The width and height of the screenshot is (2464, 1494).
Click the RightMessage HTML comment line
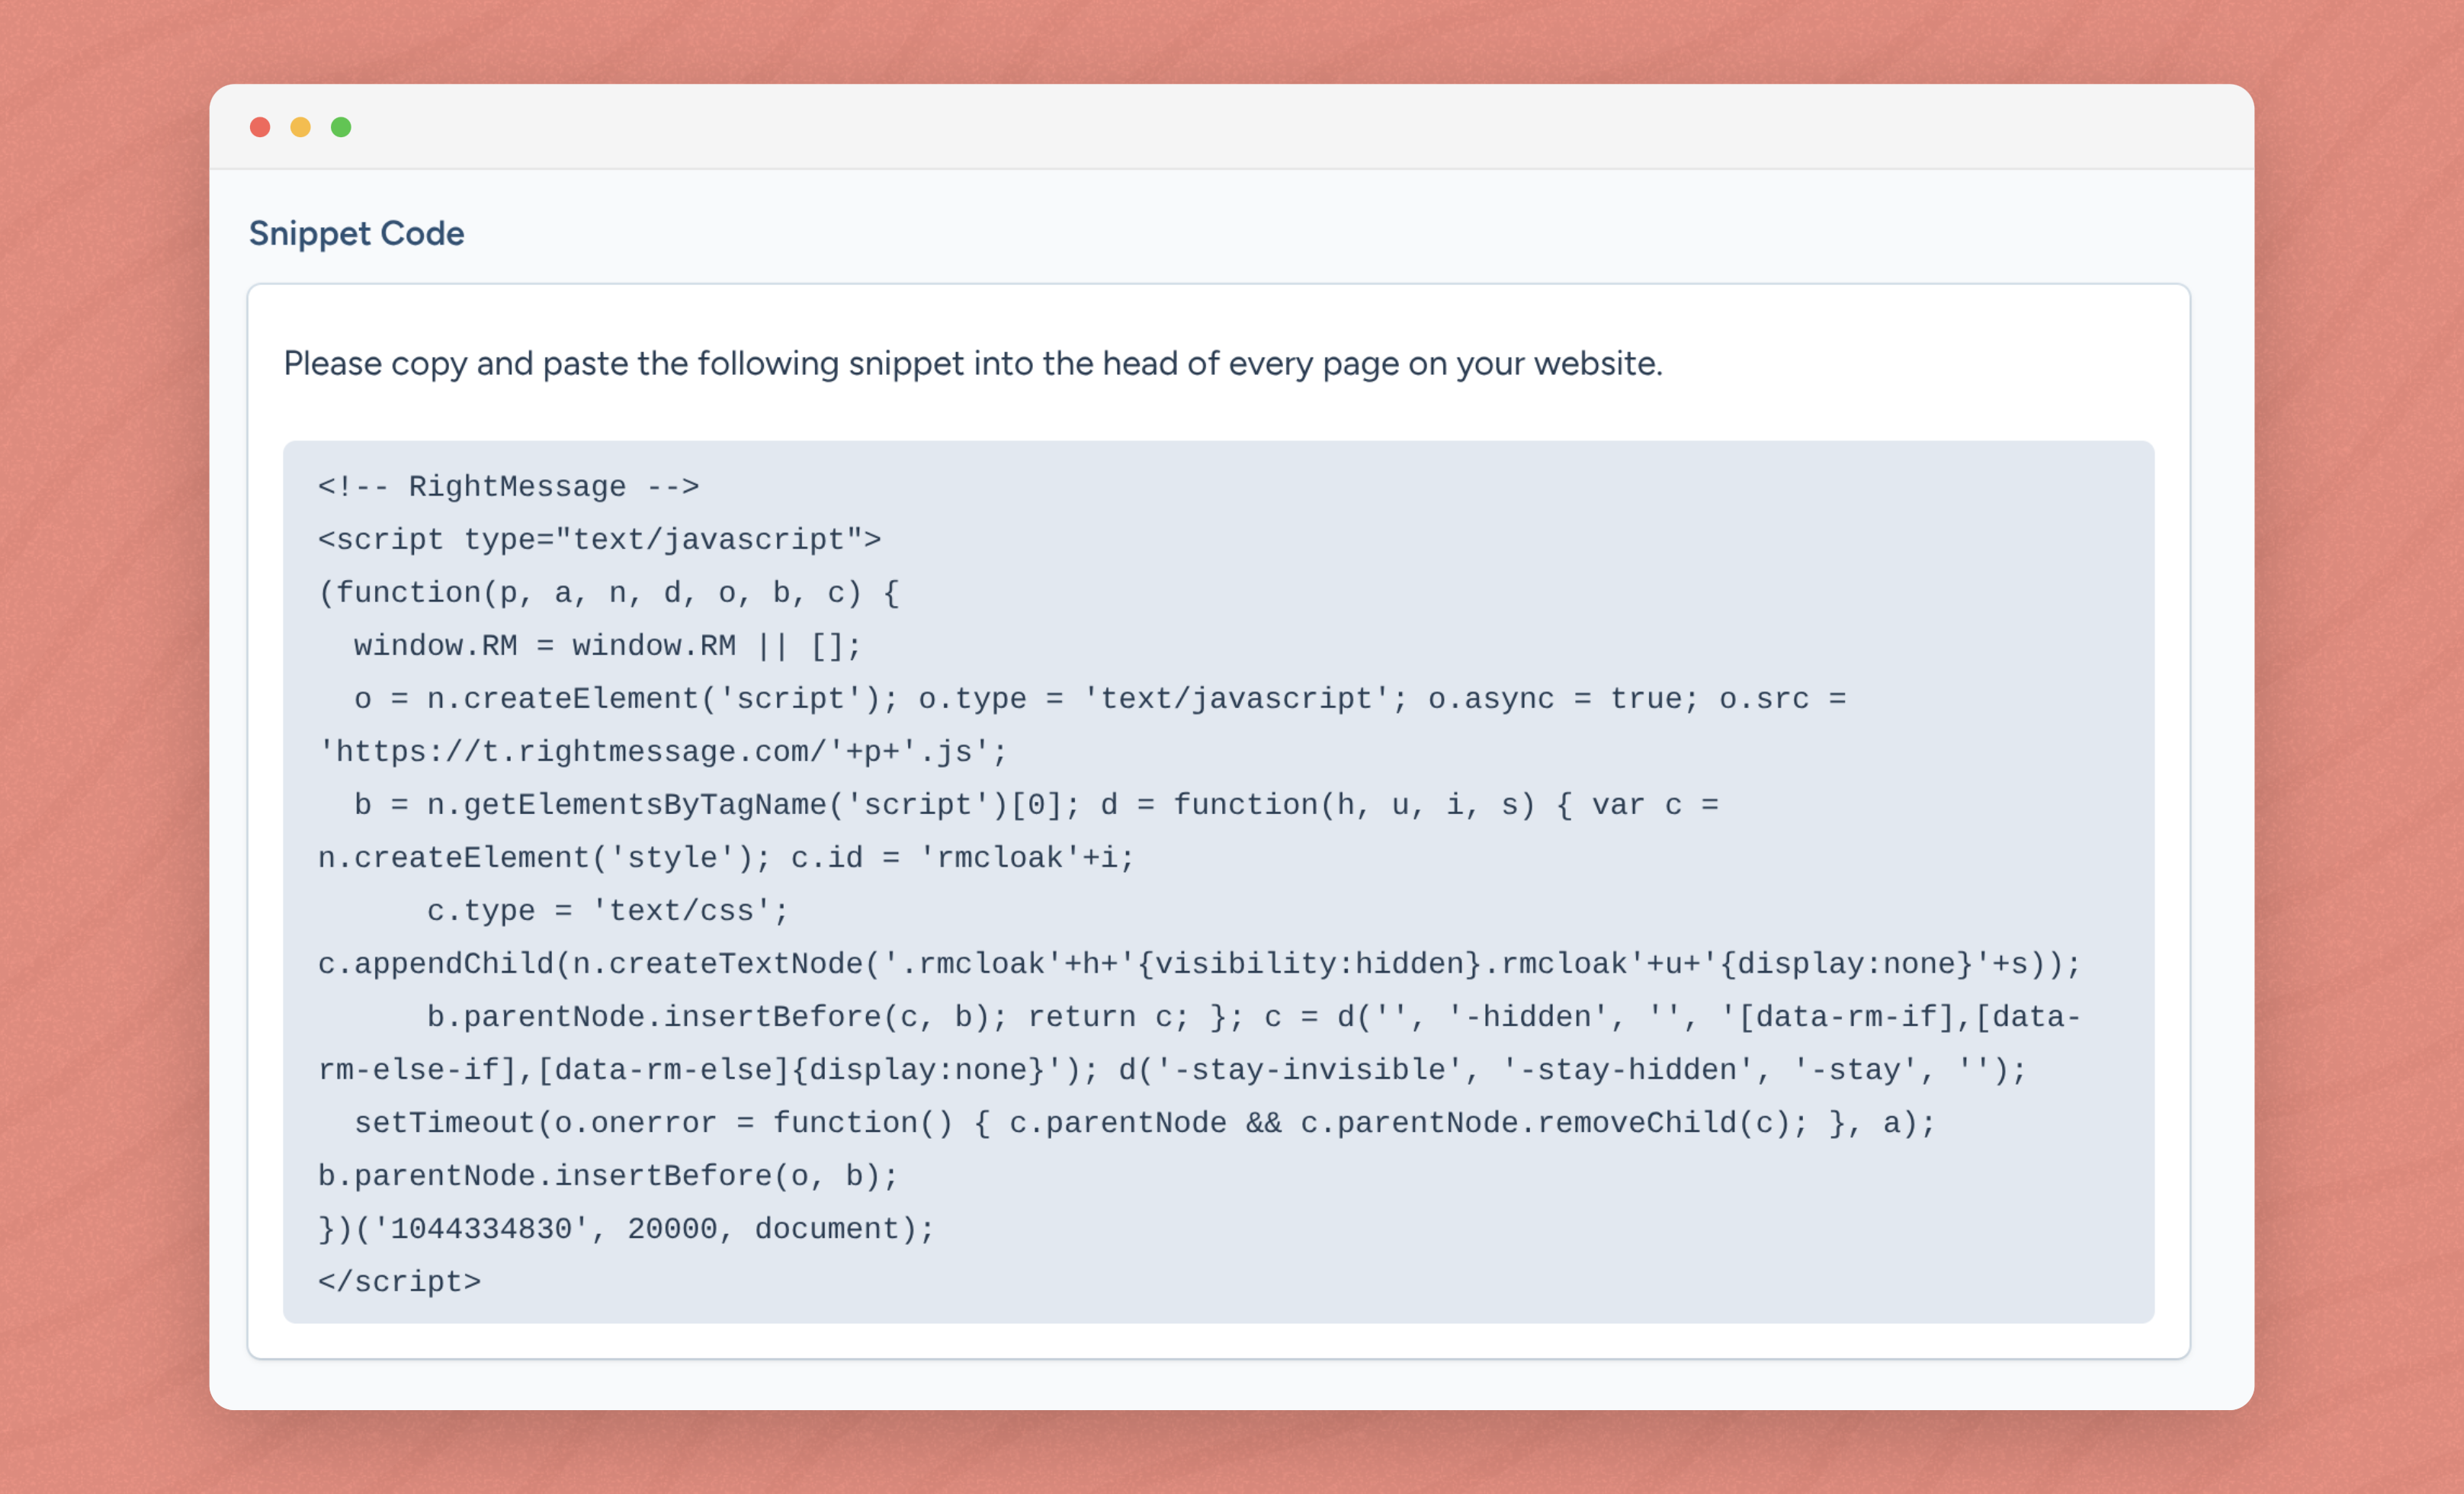pyautogui.click(x=508, y=487)
